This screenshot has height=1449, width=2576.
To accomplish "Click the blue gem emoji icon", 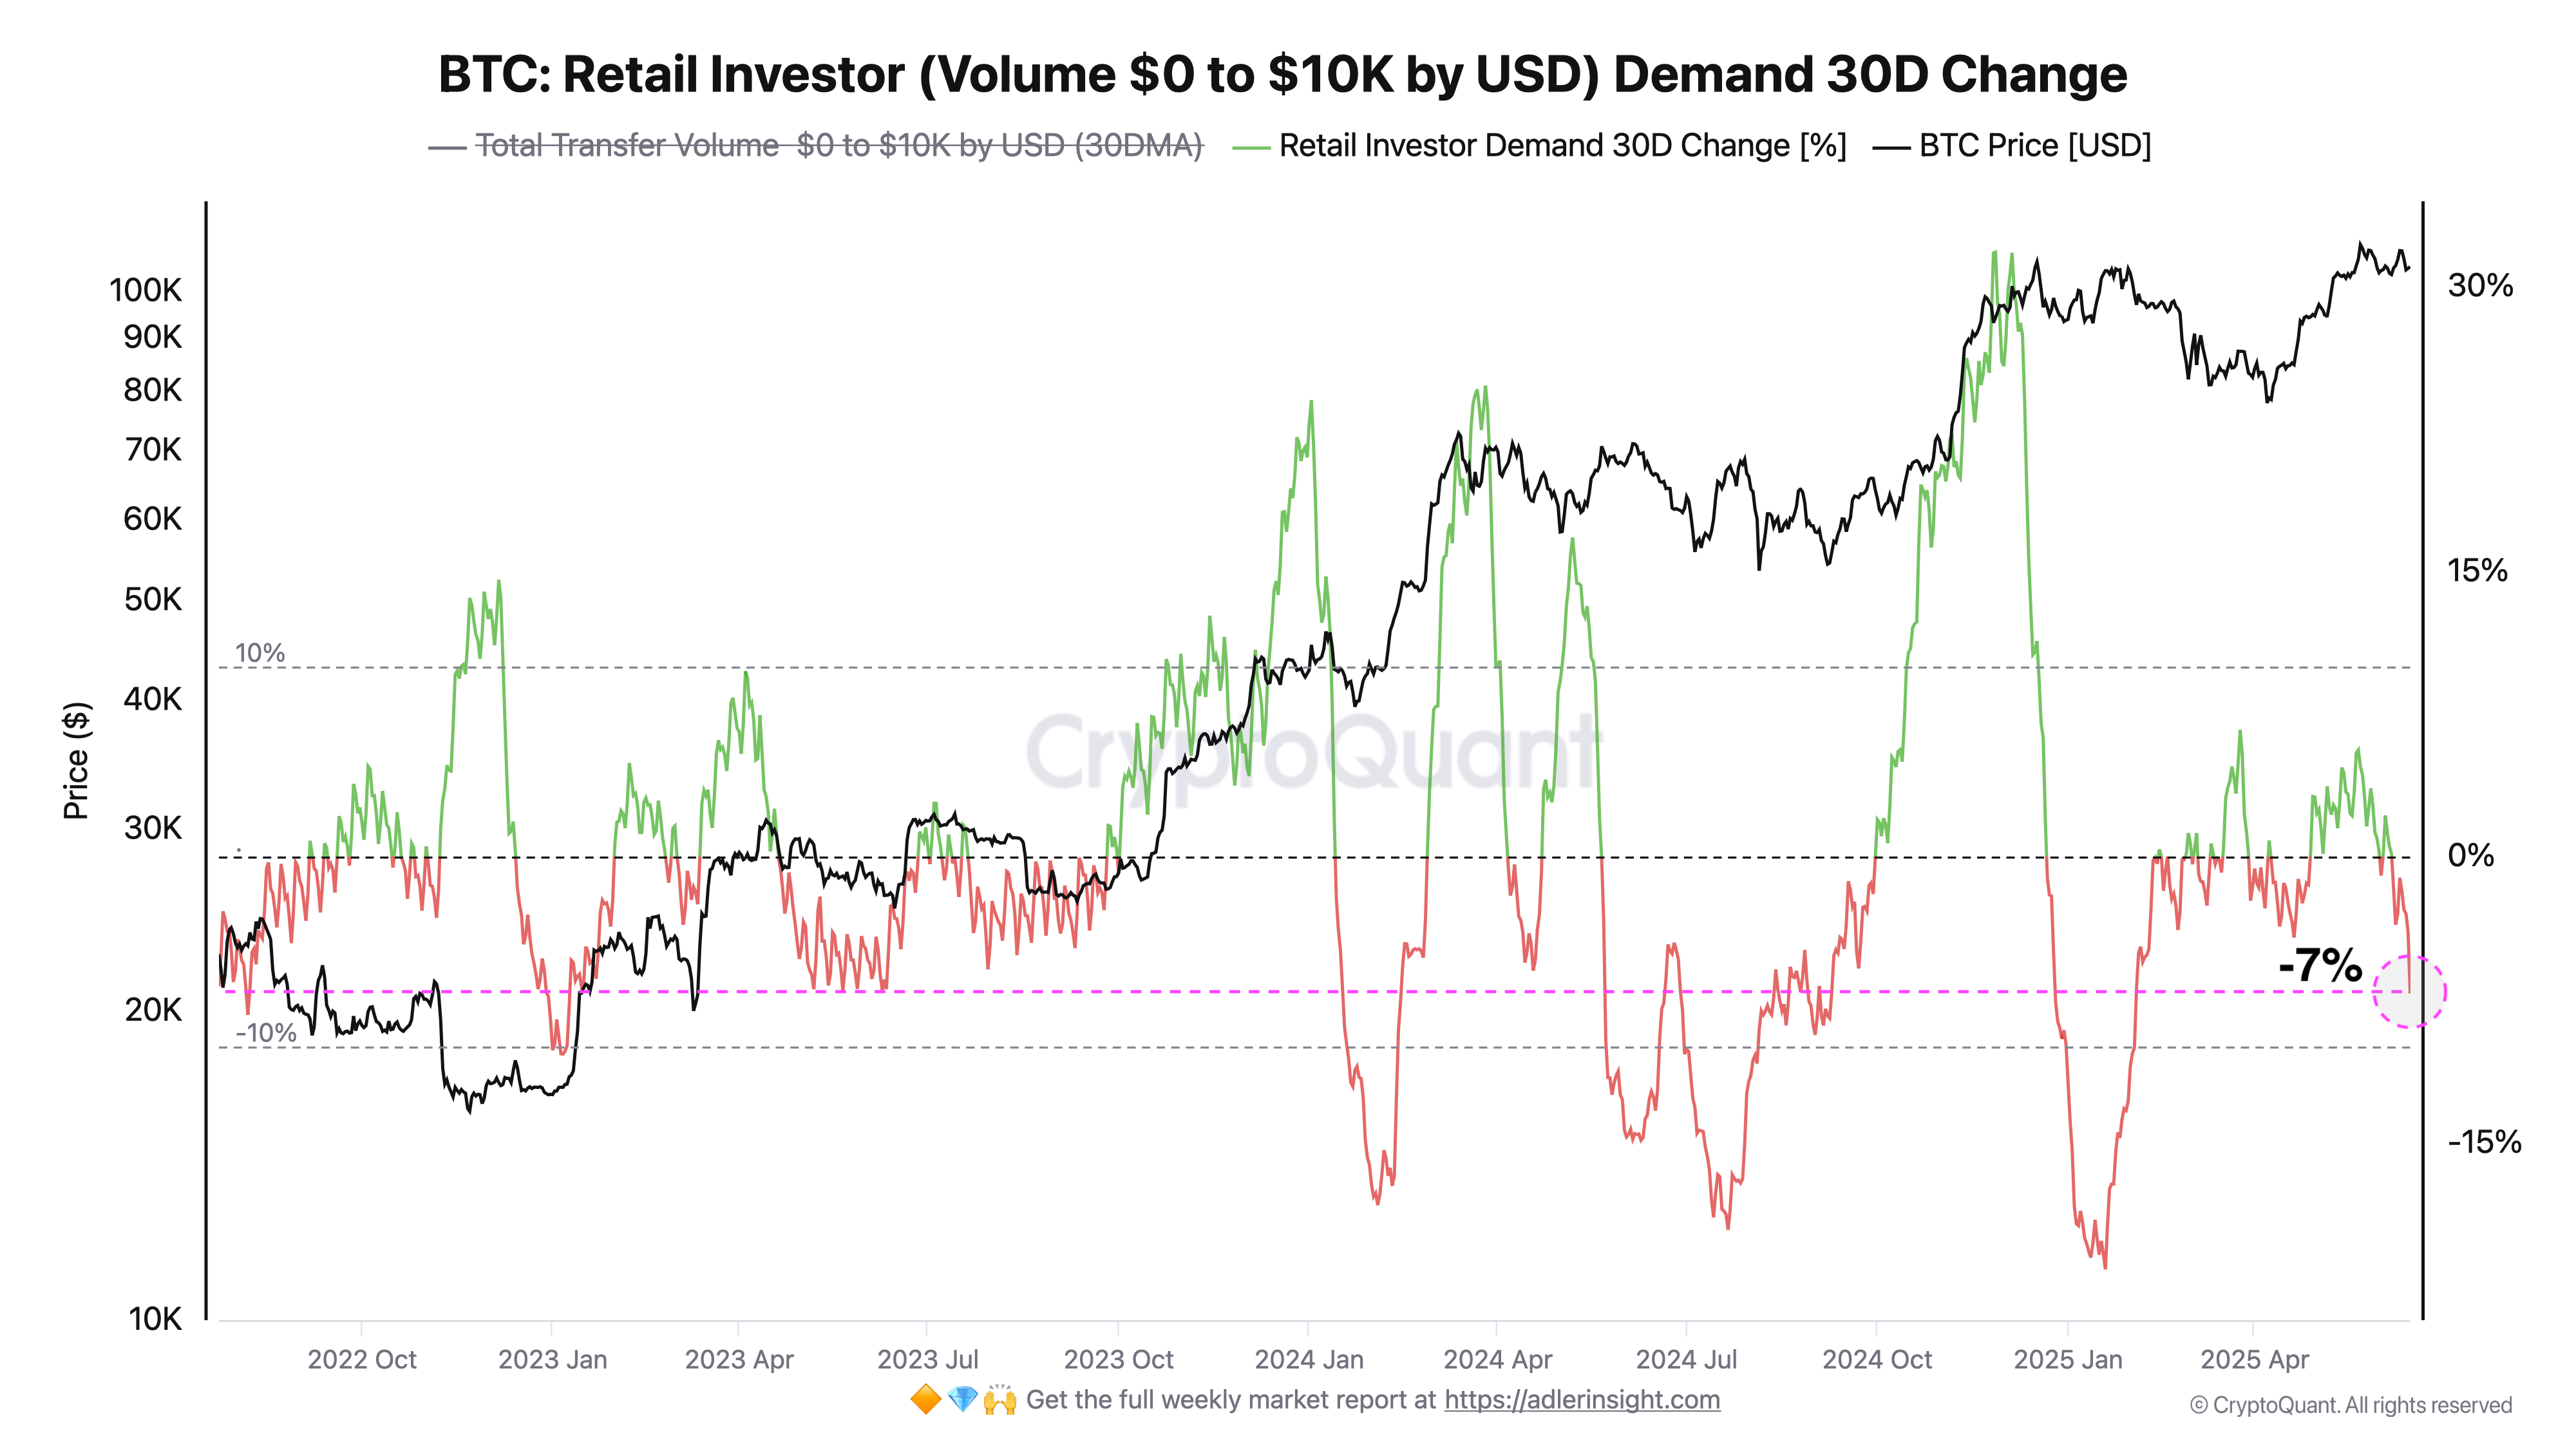I will click(962, 1399).
